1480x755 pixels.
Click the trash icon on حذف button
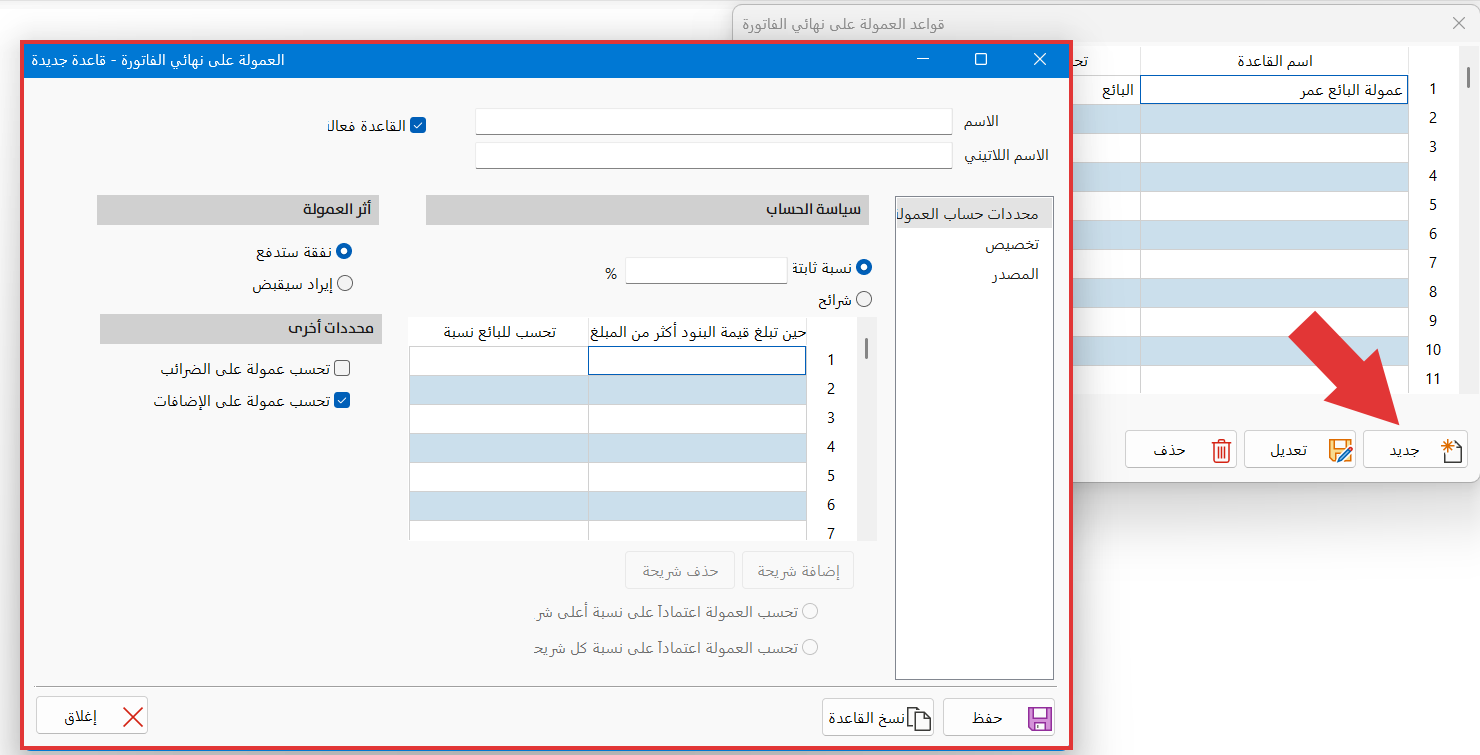point(1221,450)
